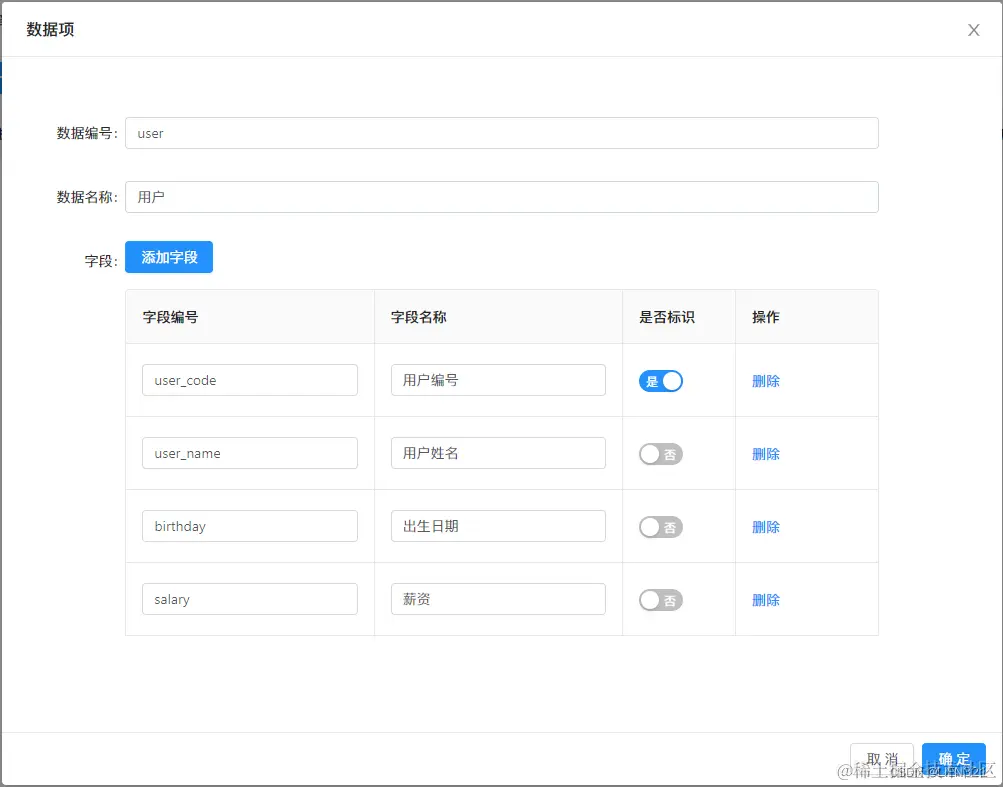Enable the identifier switch for user_name

click(x=660, y=453)
